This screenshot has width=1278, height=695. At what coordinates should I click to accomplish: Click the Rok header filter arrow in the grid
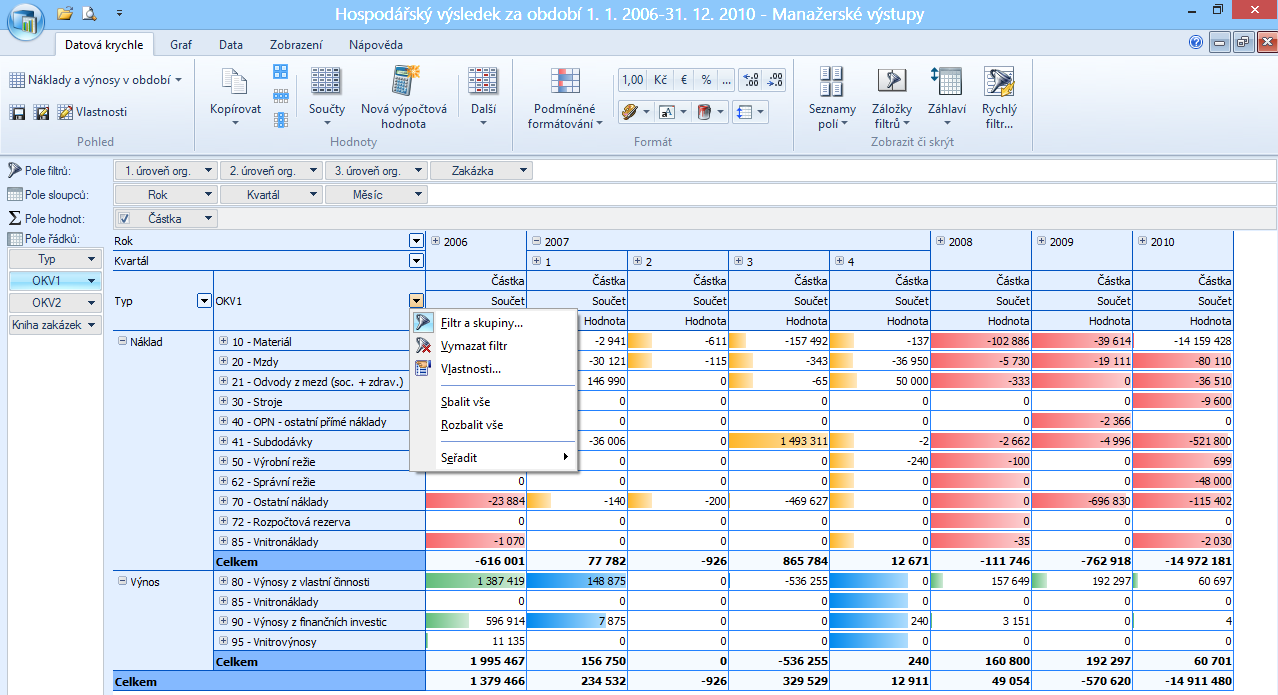(416, 241)
